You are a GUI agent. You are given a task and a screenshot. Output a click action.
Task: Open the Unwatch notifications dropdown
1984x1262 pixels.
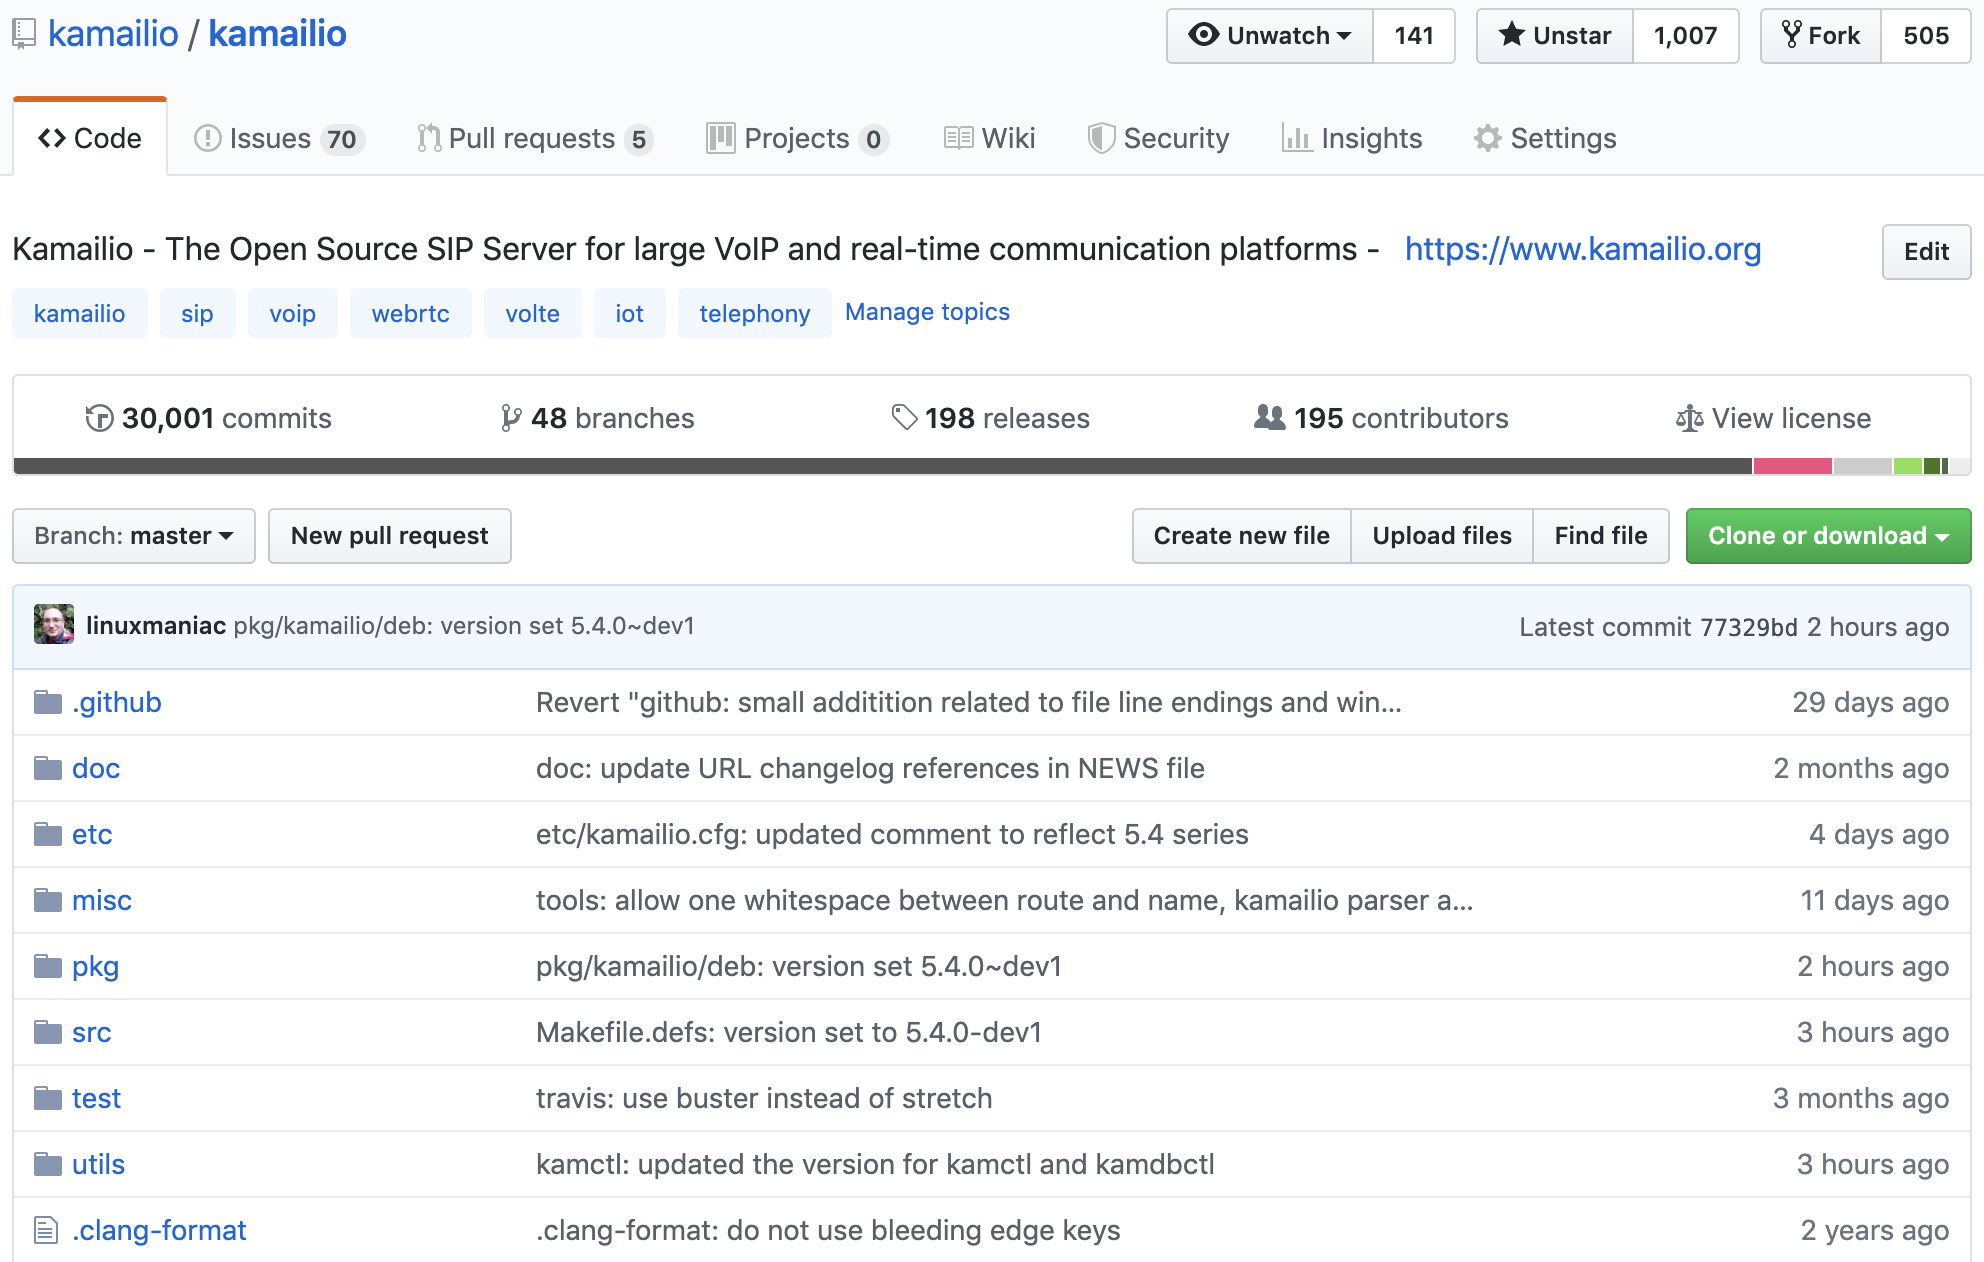[x=1270, y=36]
